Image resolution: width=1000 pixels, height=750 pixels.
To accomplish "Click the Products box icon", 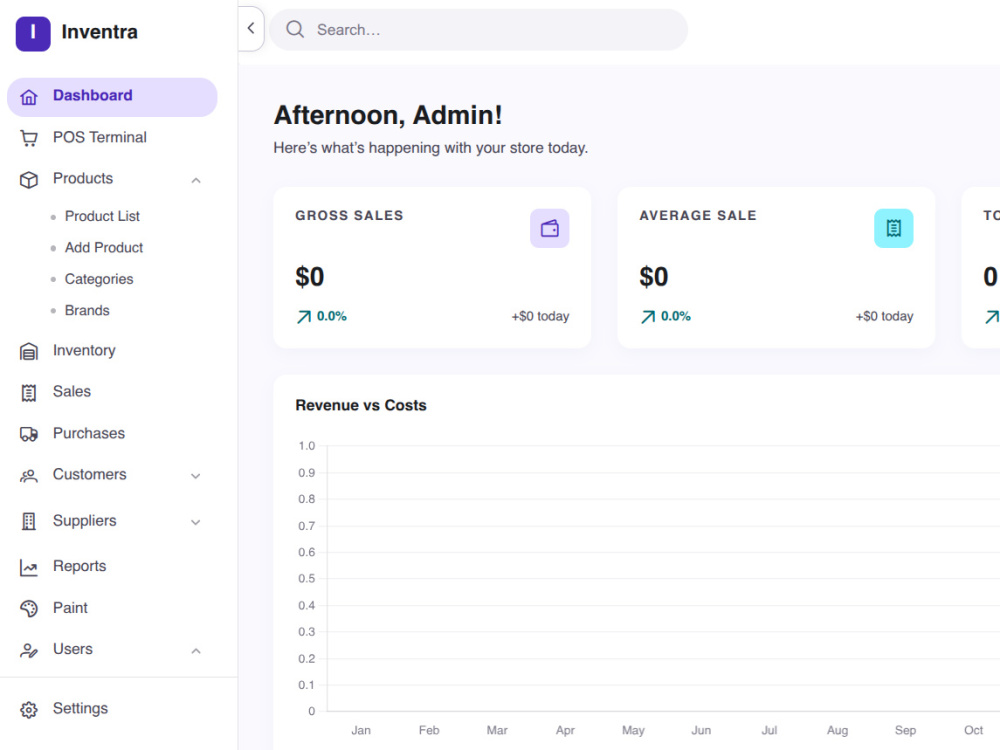I will click(x=29, y=180).
